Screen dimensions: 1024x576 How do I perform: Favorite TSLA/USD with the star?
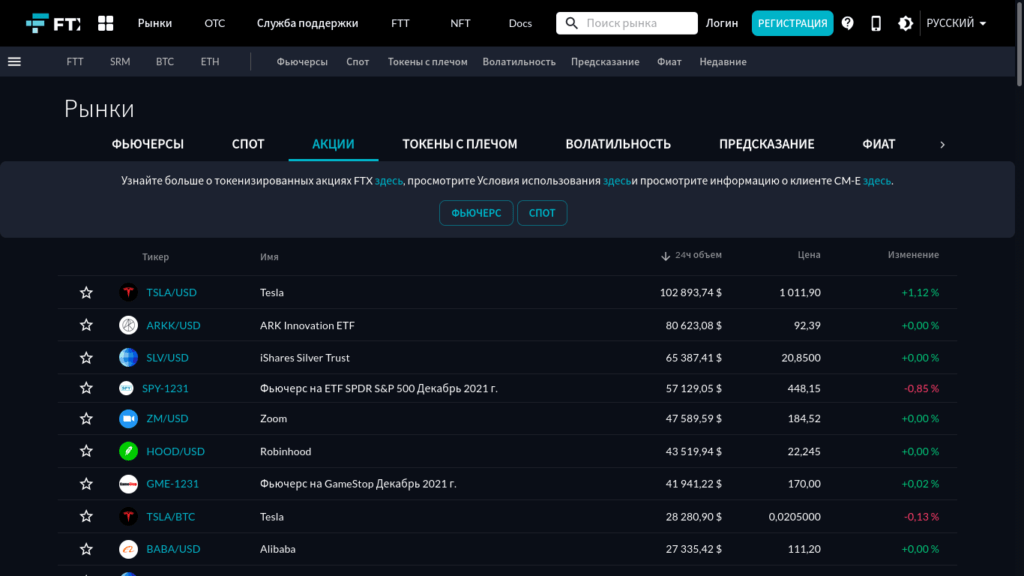(86, 293)
